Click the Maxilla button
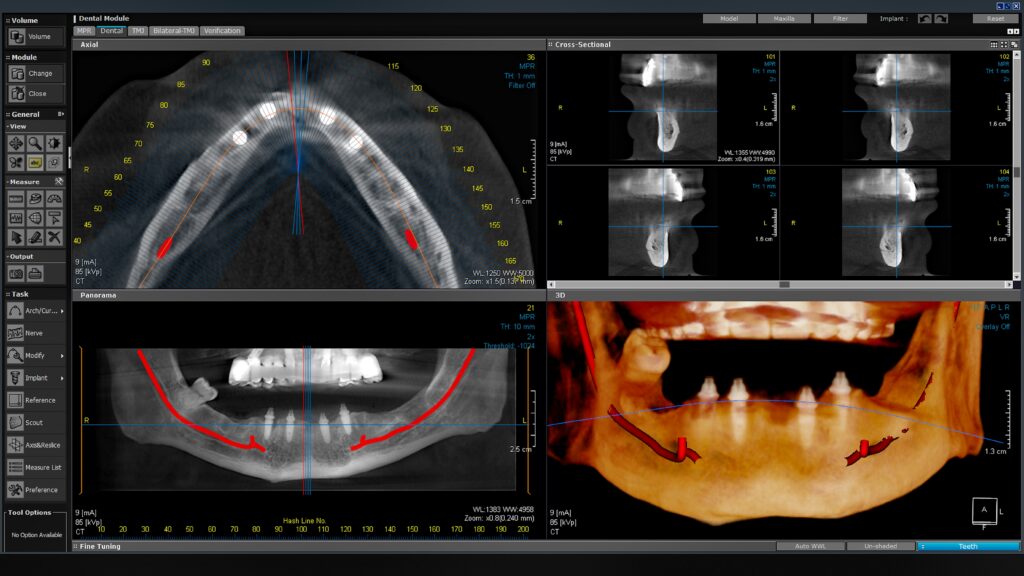The height and width of the screenshot is (576, 1024). click(x=784, y=19)
